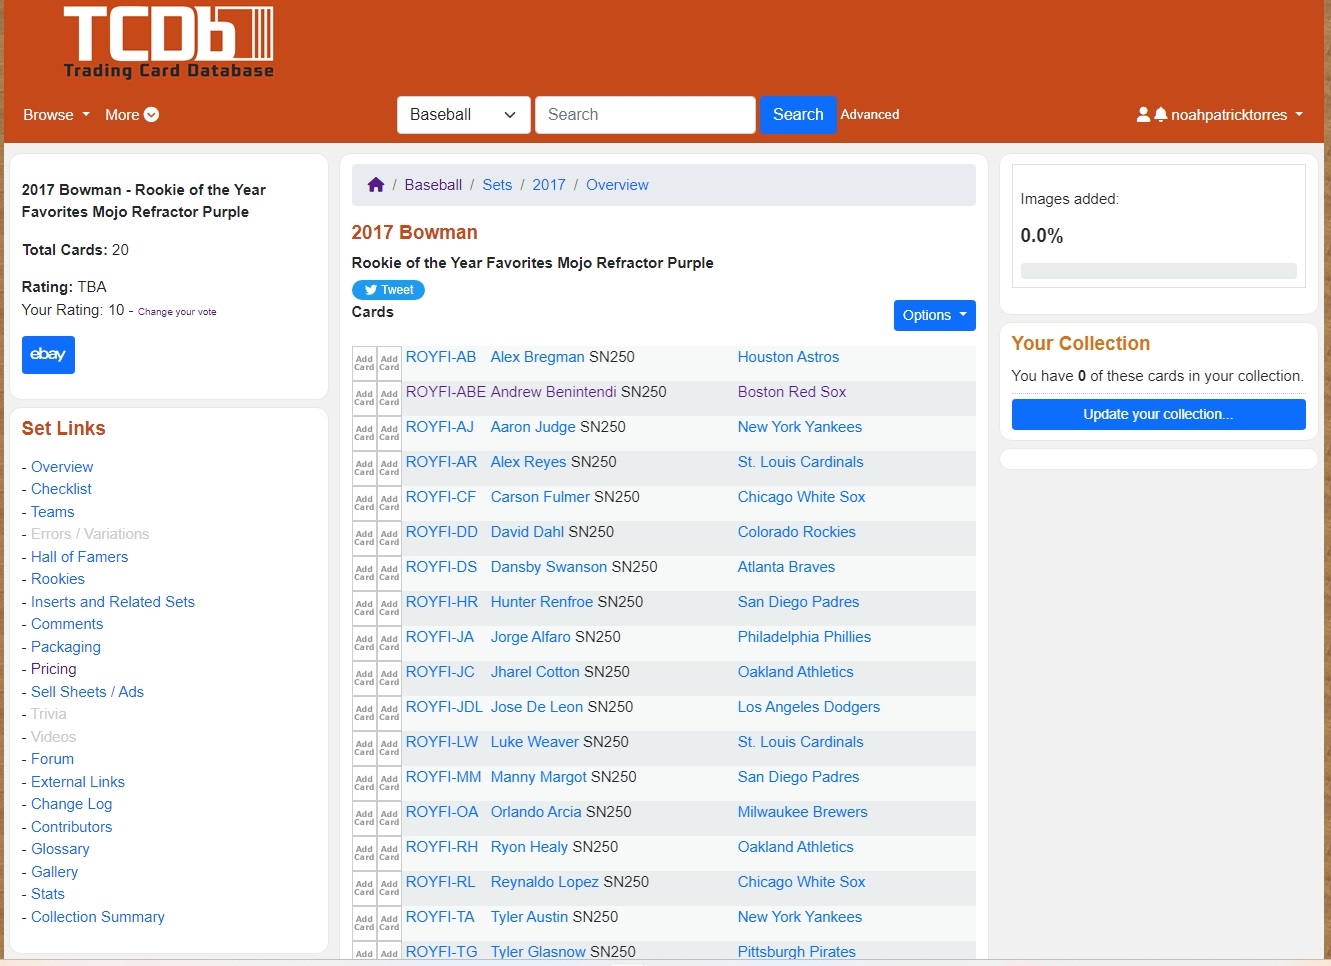Screen dimensions: 1331x966
Task: Click the 2017 breadcrumb link
Action: [549, 185]
